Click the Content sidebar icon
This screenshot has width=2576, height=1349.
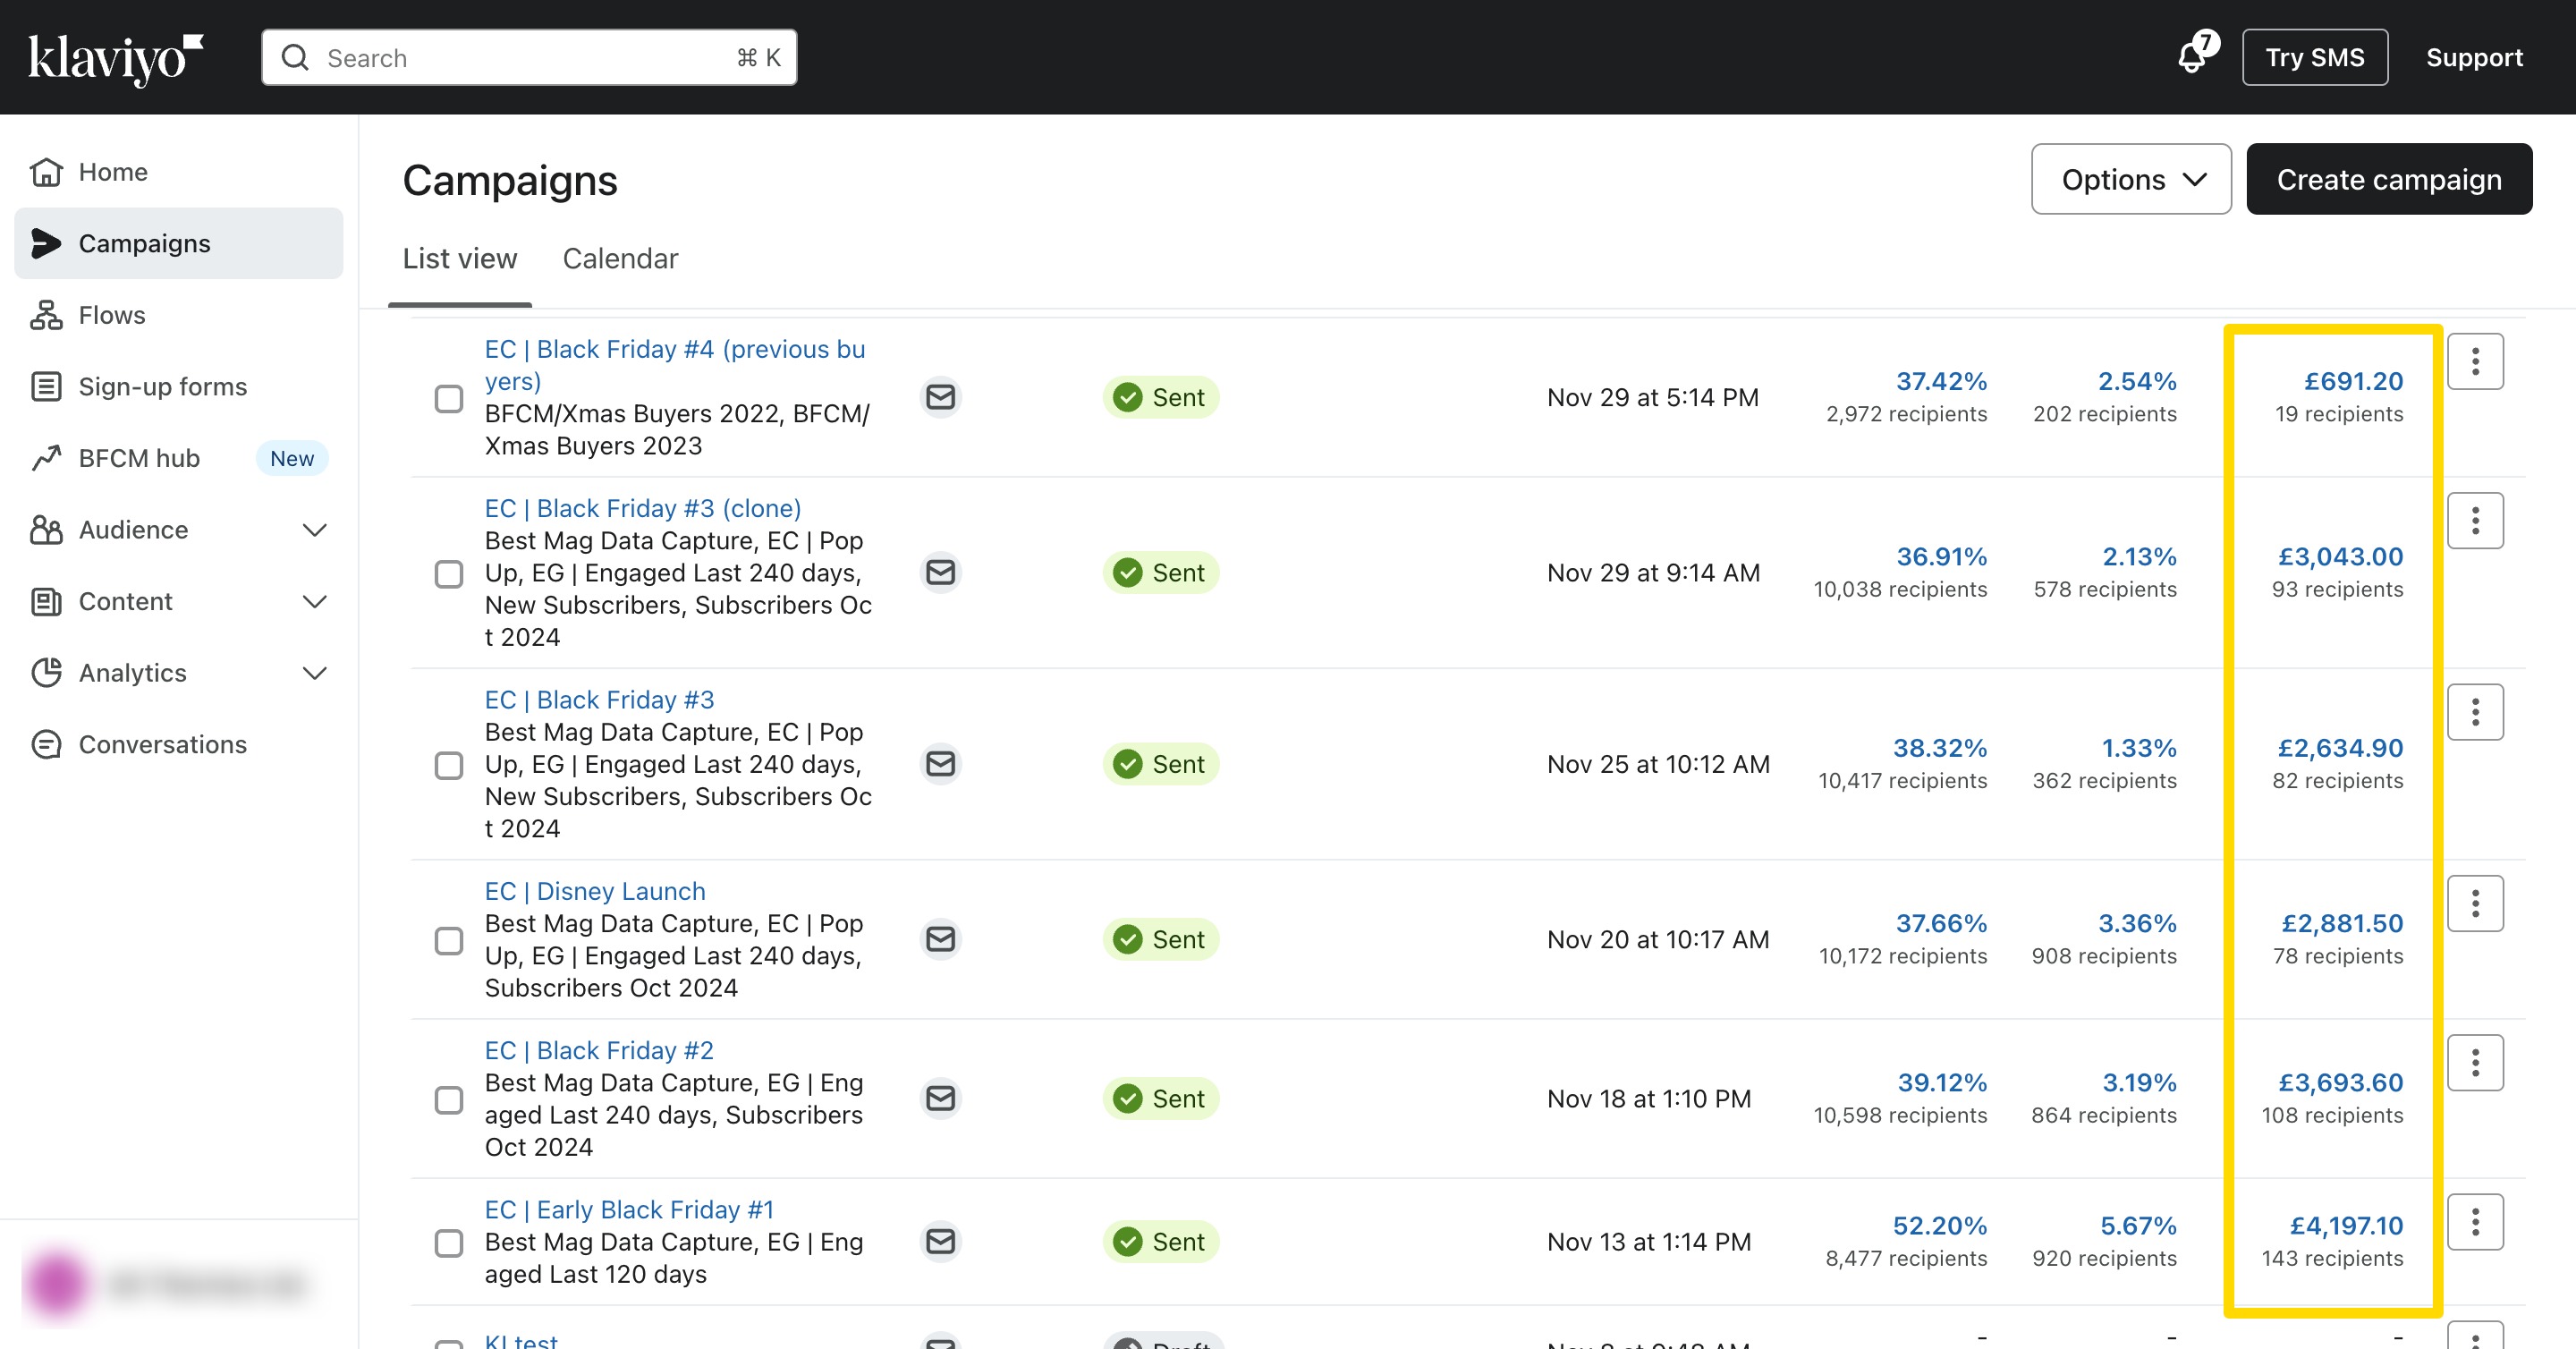coord(46,601)
